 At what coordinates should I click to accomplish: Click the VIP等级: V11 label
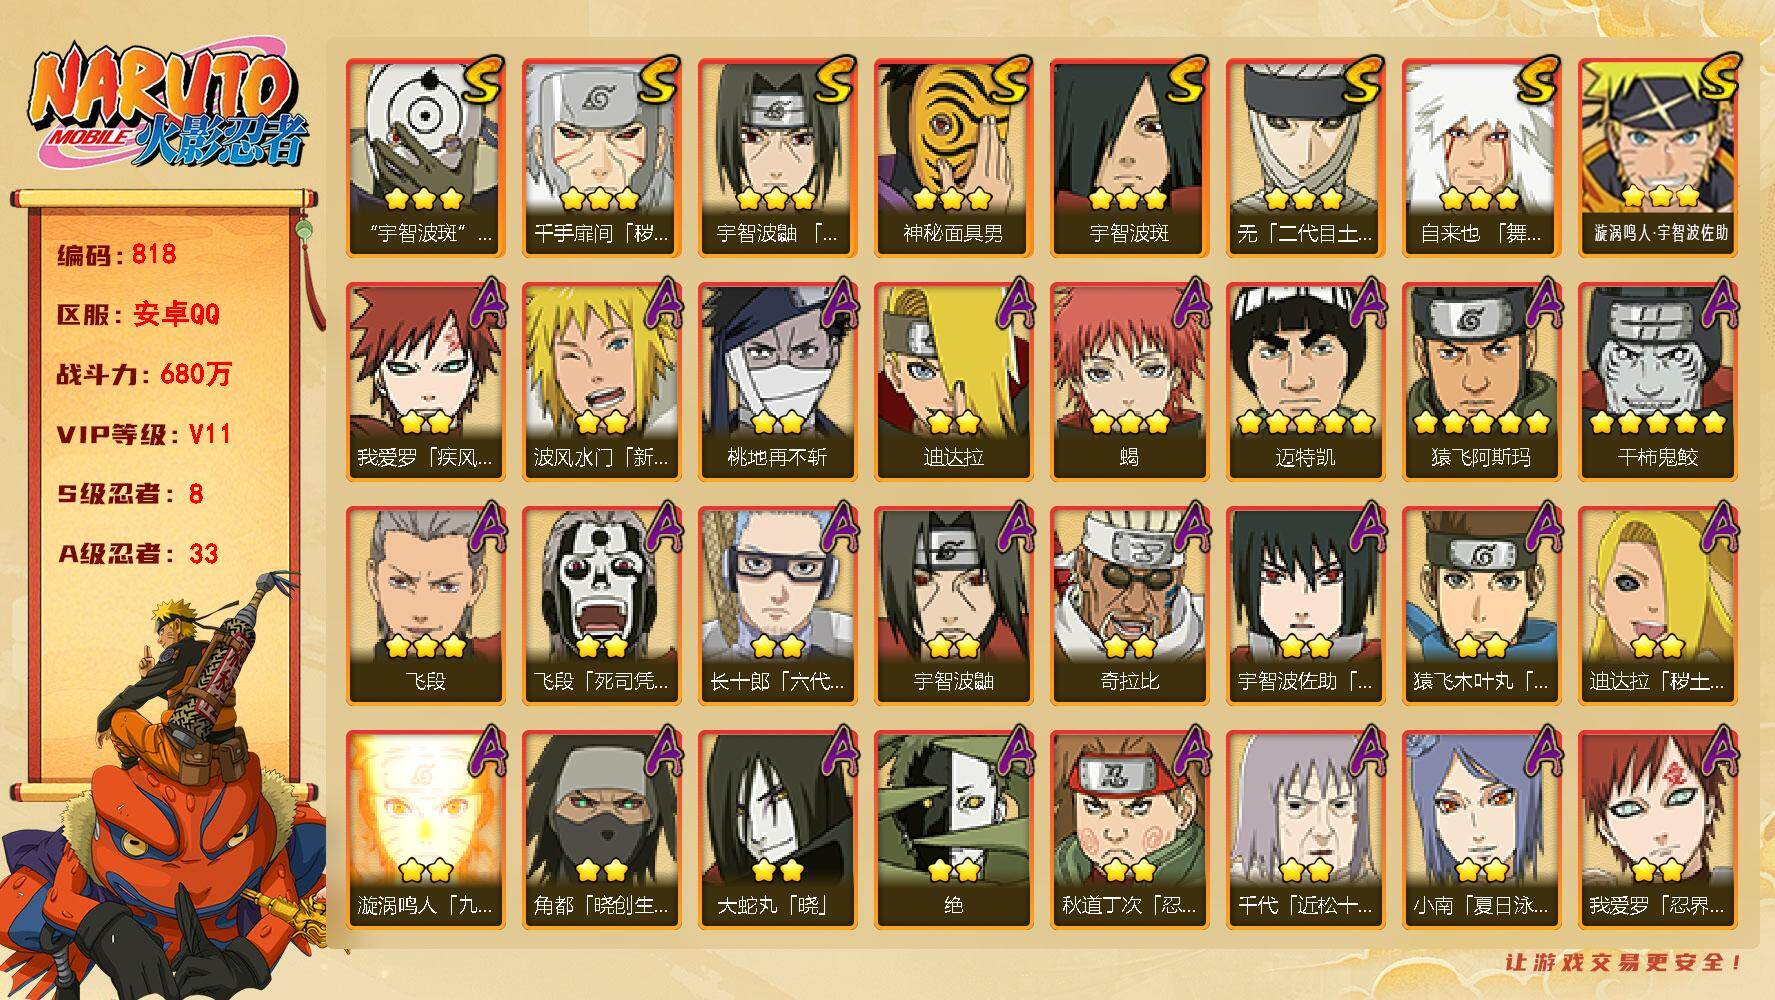(143, 434)
